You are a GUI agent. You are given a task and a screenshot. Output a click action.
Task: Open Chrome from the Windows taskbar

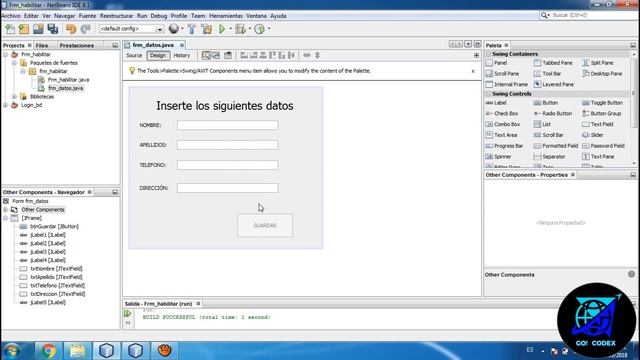[x=48, y=351]
